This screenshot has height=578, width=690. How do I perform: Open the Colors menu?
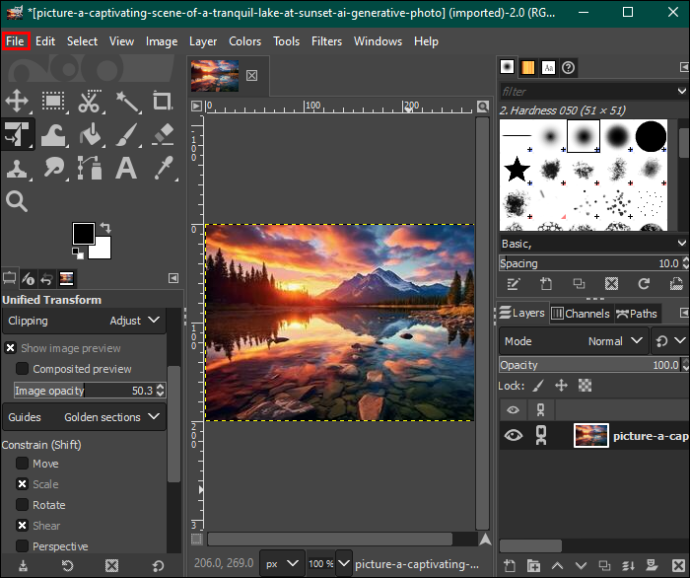point(245,41)
